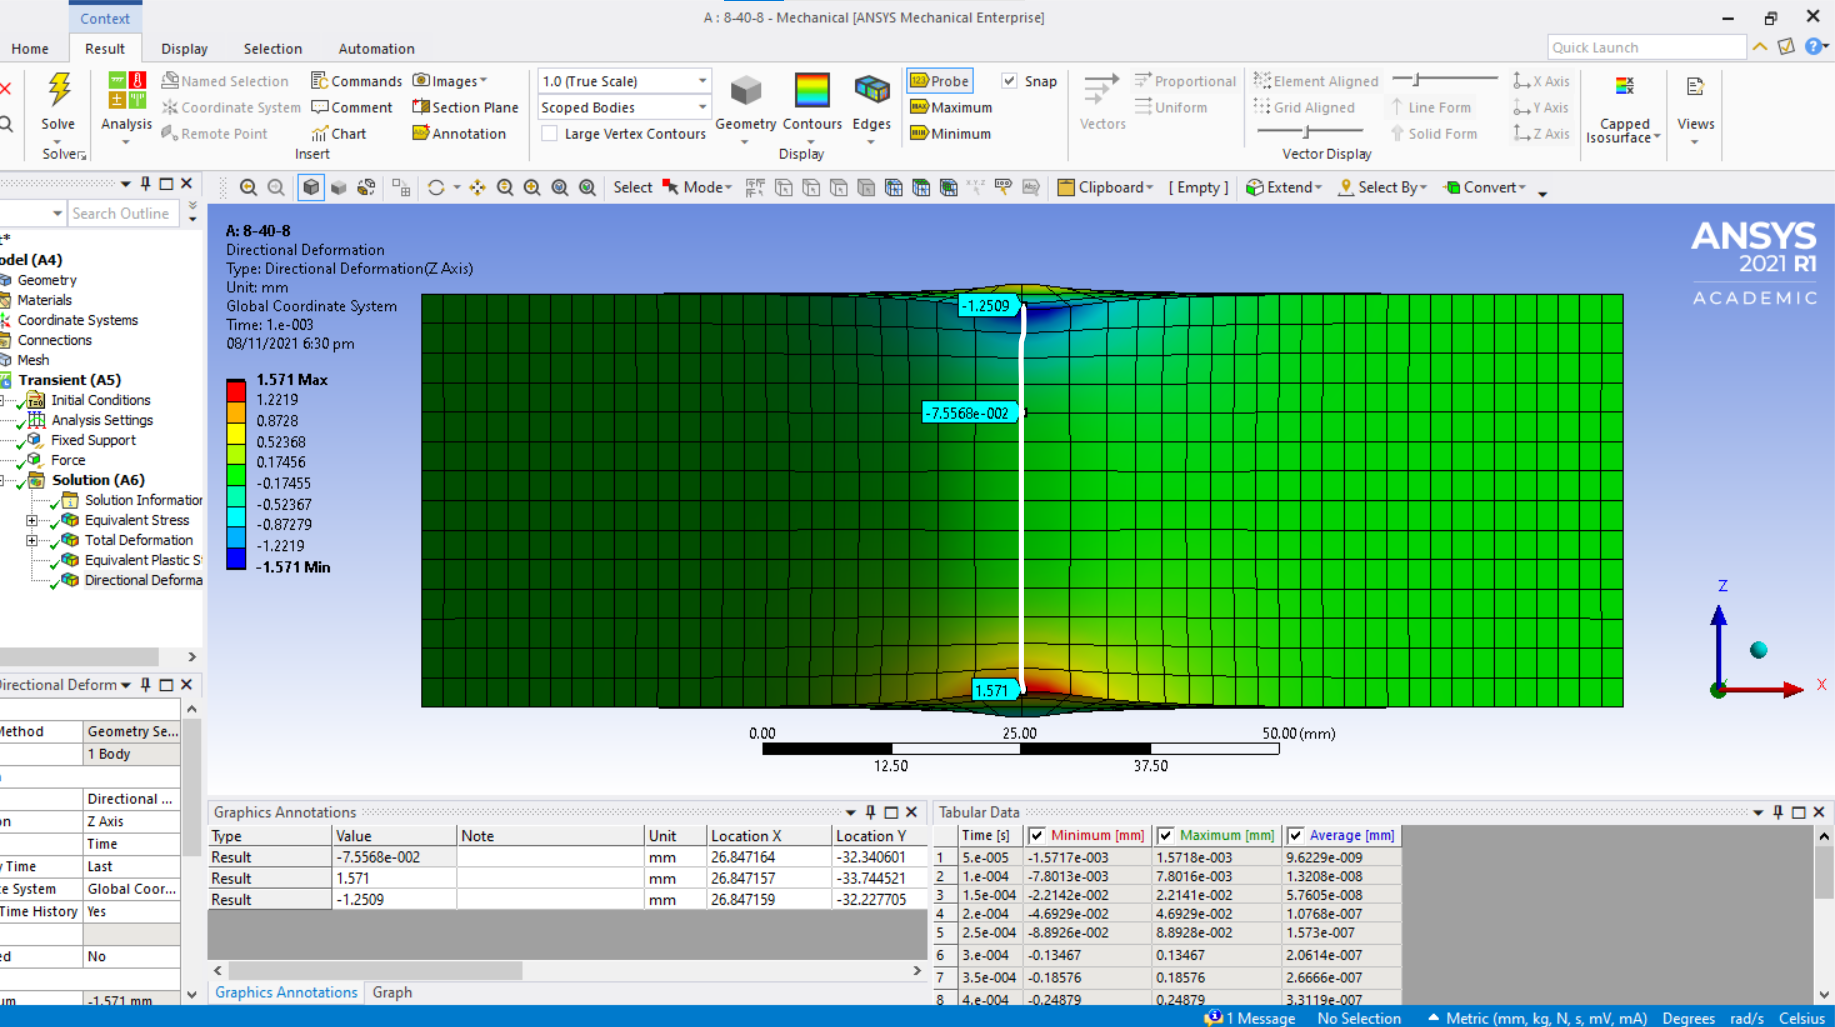Click the Commands insert button
1835x1027 pixels.
tap(356, 81)
